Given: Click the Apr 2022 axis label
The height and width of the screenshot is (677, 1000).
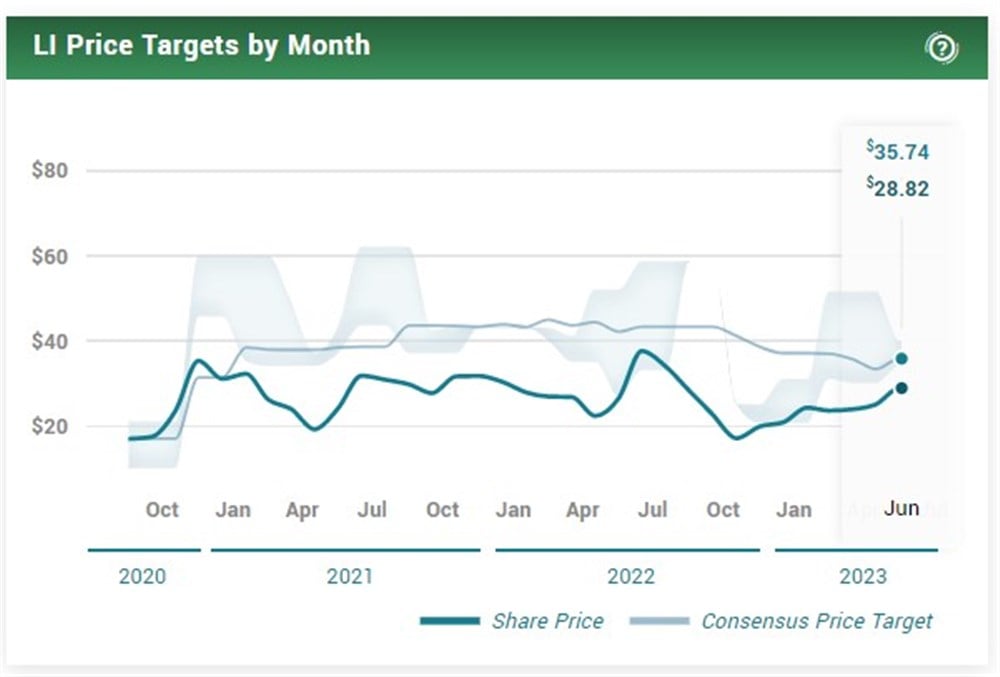Looking at the screenshot, I should click(x=582, y=509).
